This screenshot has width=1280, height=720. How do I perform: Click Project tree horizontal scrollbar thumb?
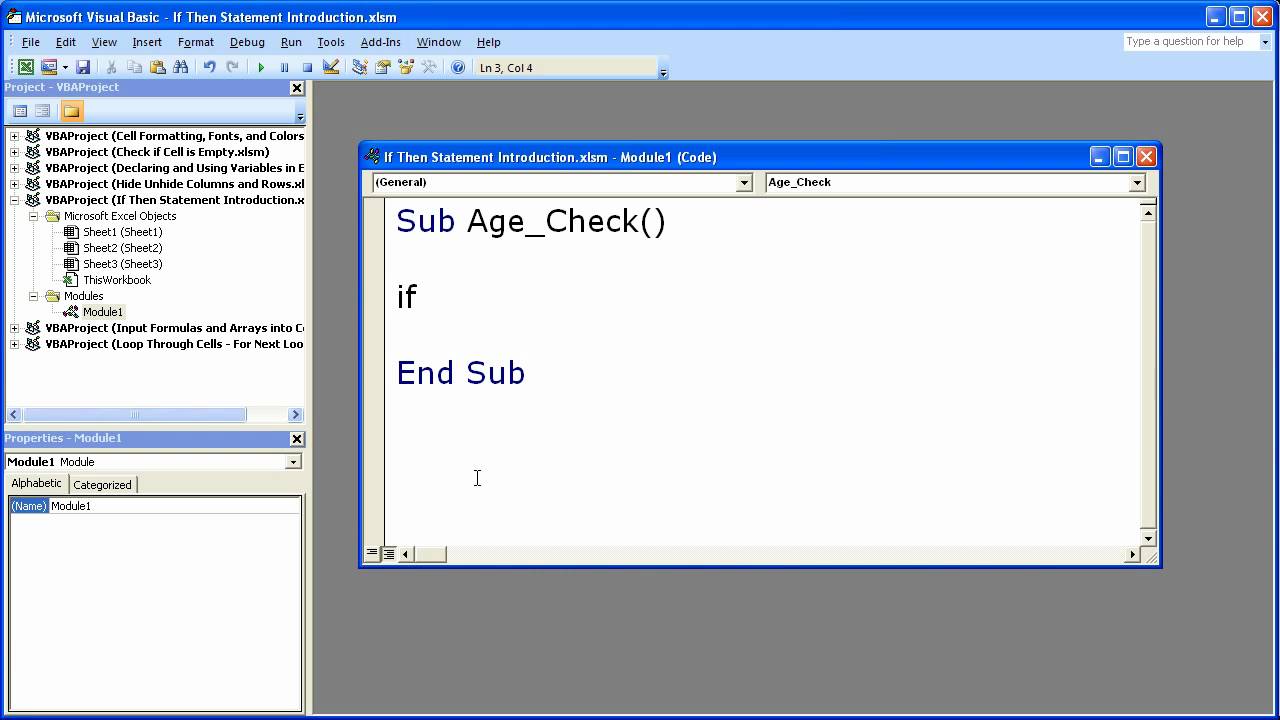[134, 415]
